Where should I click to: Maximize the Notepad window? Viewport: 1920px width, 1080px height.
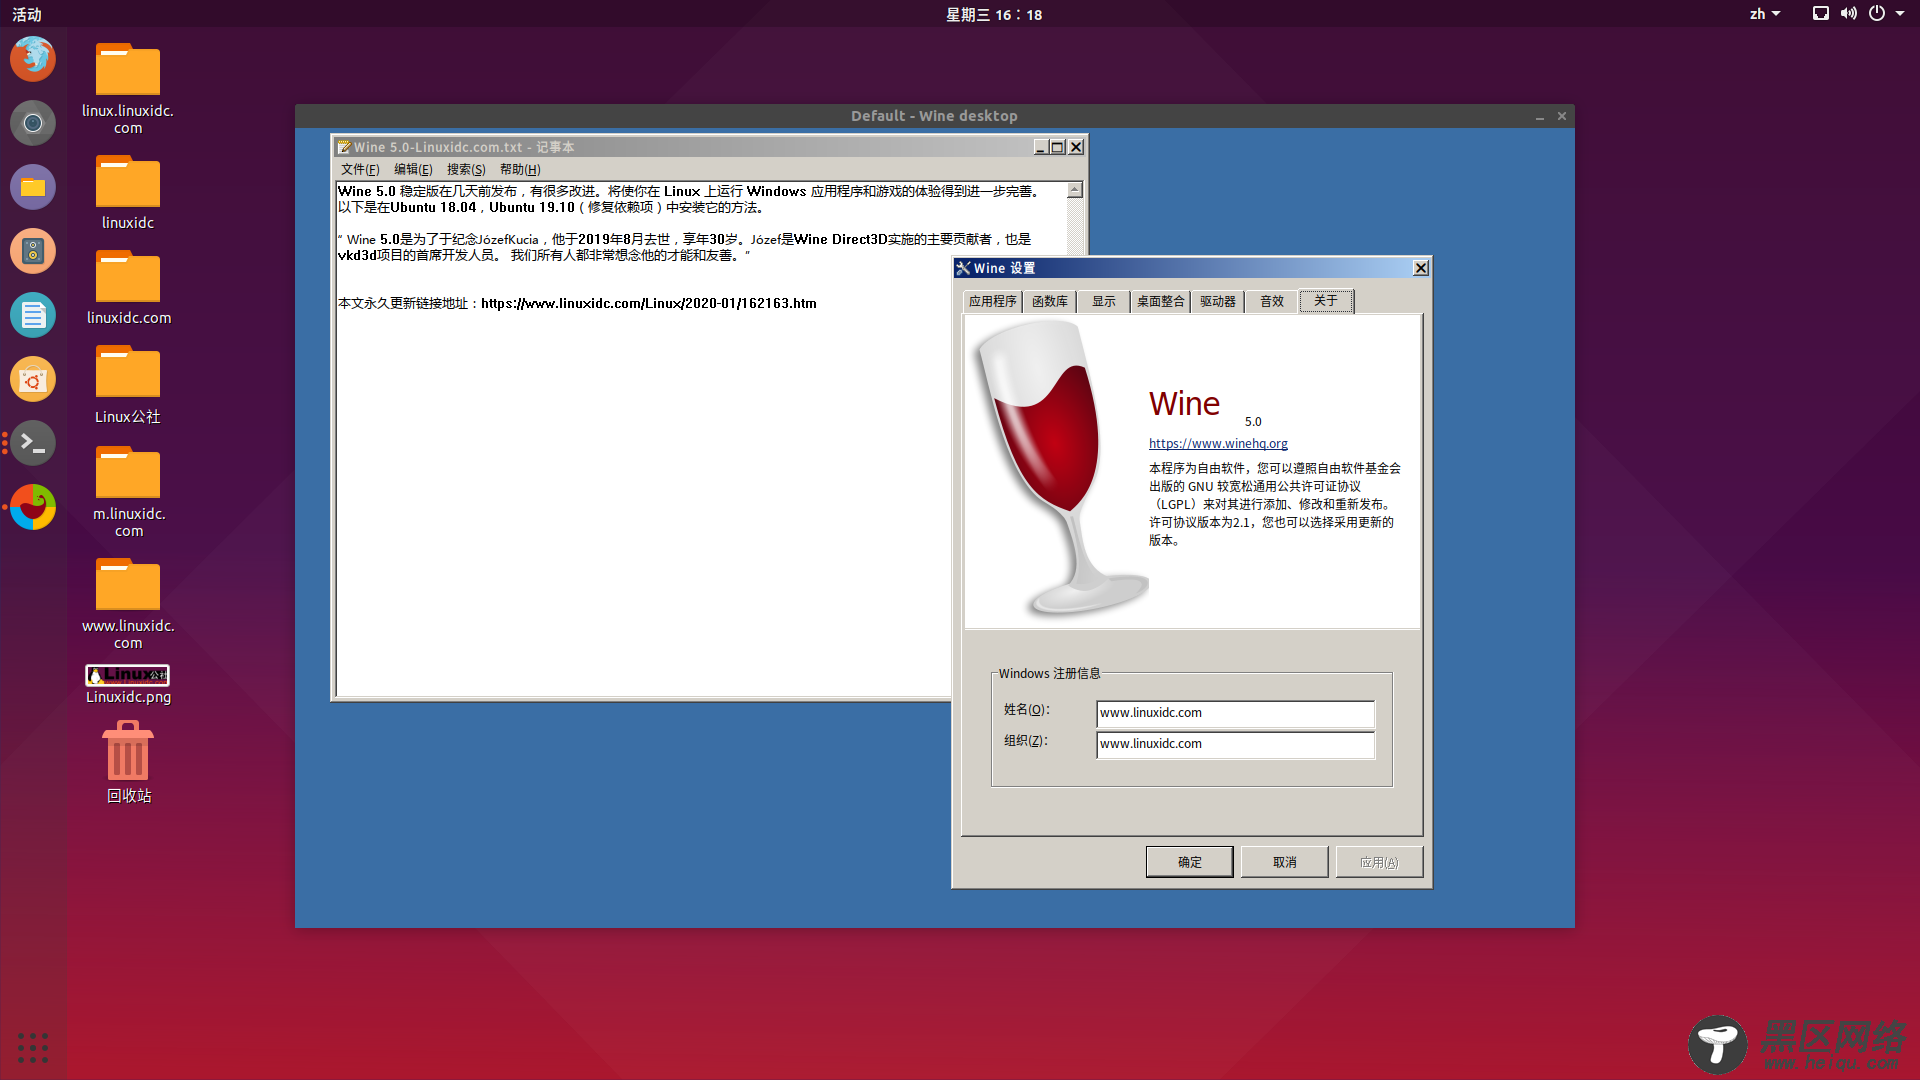(1057, 147)
